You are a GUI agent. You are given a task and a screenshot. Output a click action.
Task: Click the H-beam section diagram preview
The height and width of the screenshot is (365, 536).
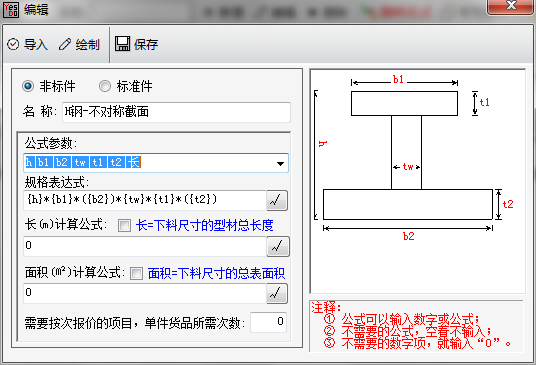(417, 181)
